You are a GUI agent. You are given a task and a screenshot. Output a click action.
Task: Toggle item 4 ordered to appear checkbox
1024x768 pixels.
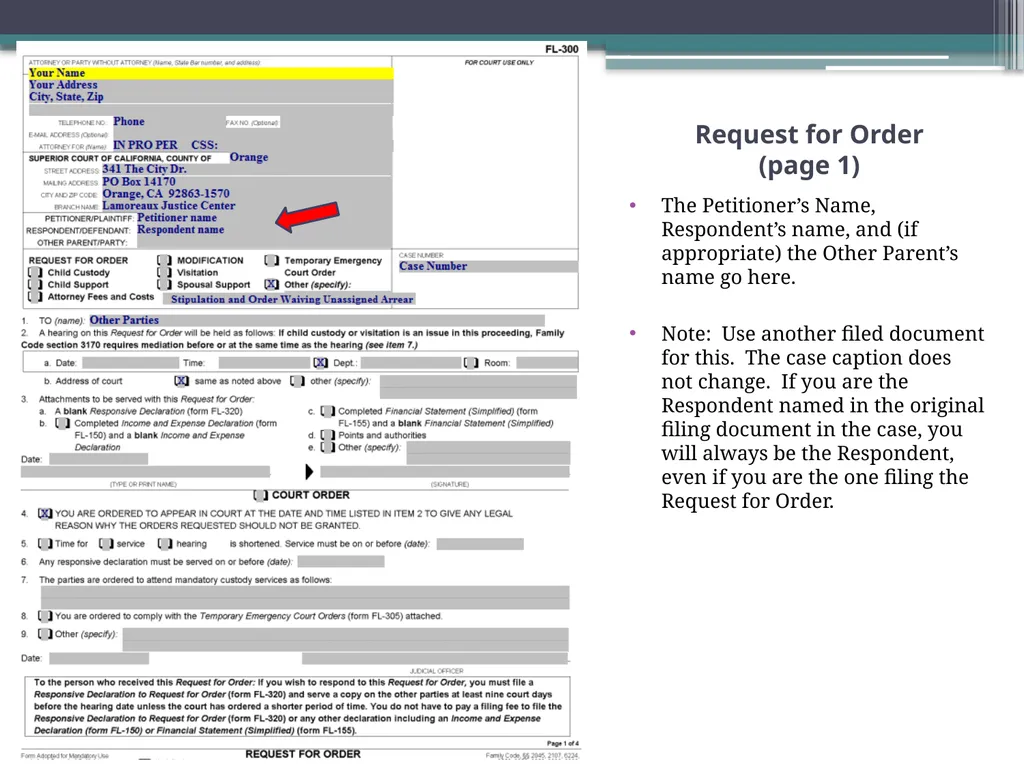[x=45, y=513]
